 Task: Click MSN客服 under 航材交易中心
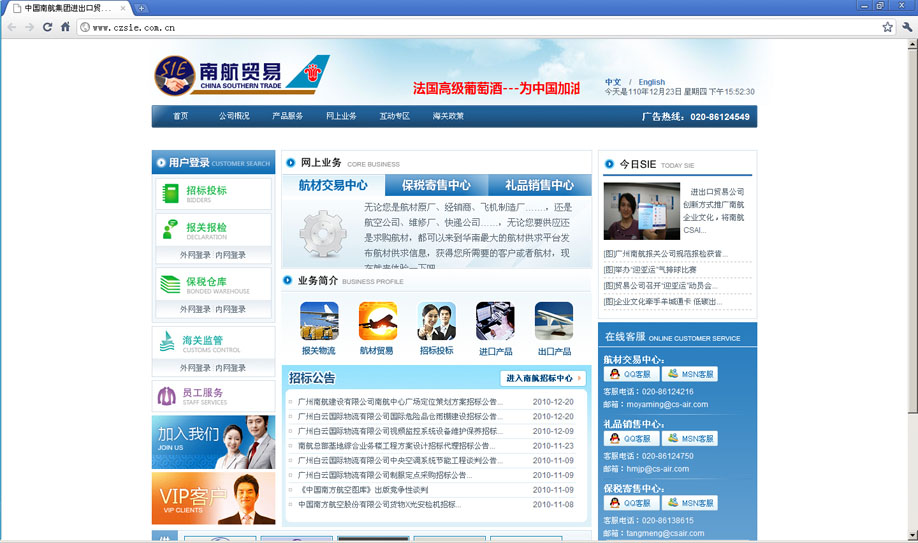pos(690,374)
